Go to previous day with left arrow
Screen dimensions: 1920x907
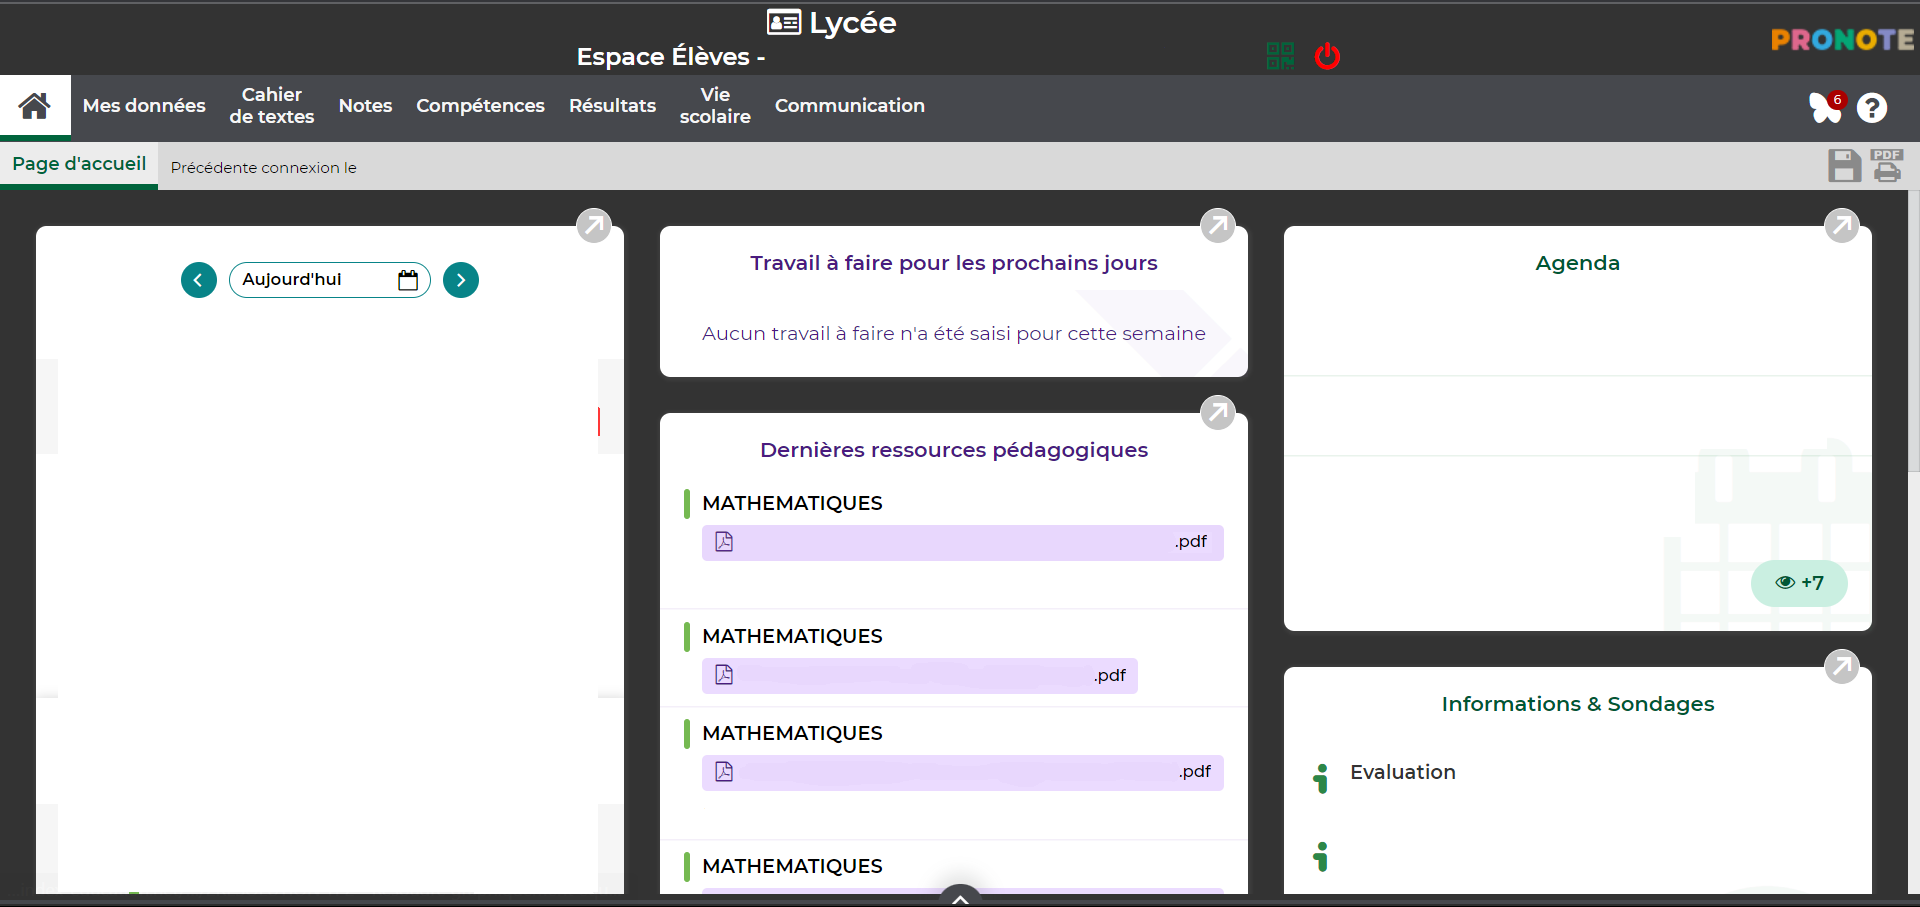pyautogui.click(x=199, y=280)
